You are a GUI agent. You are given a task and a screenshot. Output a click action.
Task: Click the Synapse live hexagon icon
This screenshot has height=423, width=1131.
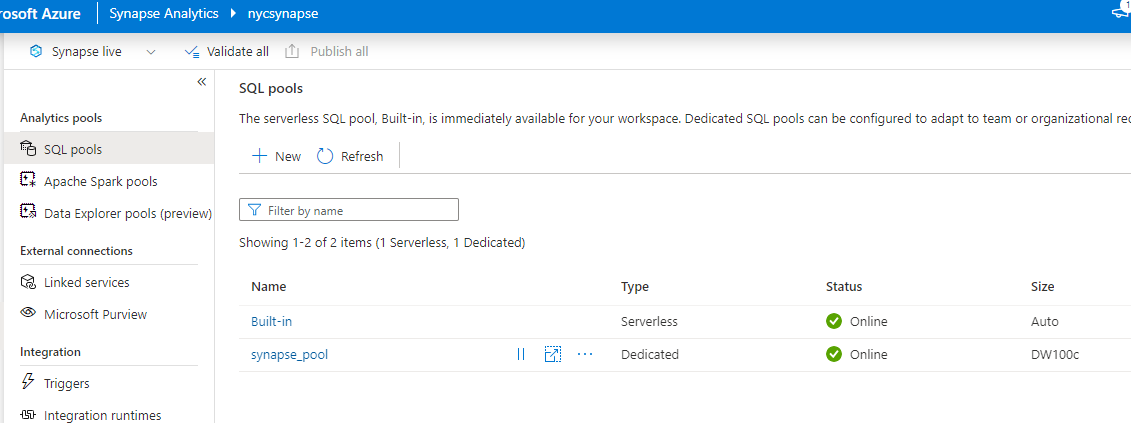(x=36, y=51)
